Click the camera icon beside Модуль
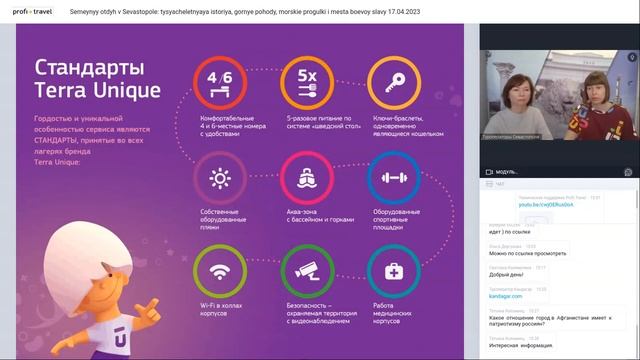640x360 pixels. click(489, 172)
